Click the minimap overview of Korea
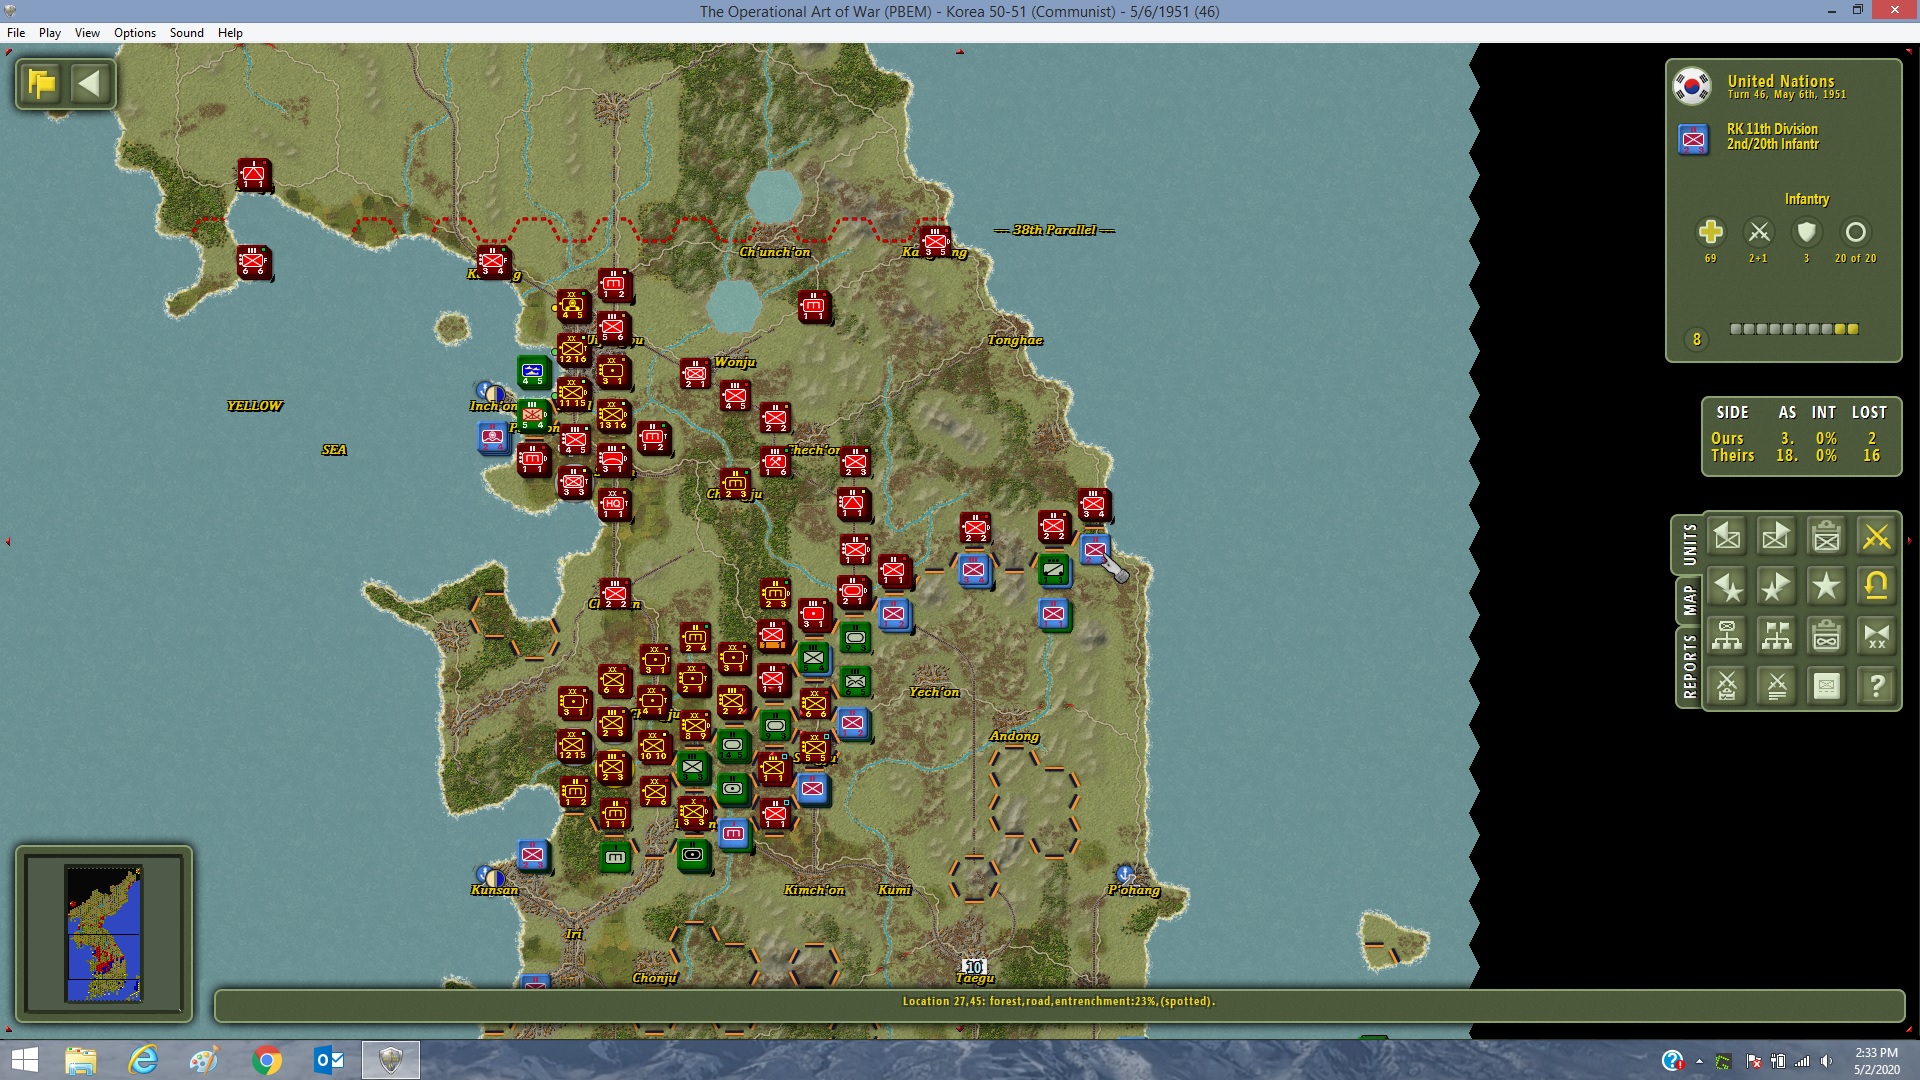 click(x=104, y=933)
